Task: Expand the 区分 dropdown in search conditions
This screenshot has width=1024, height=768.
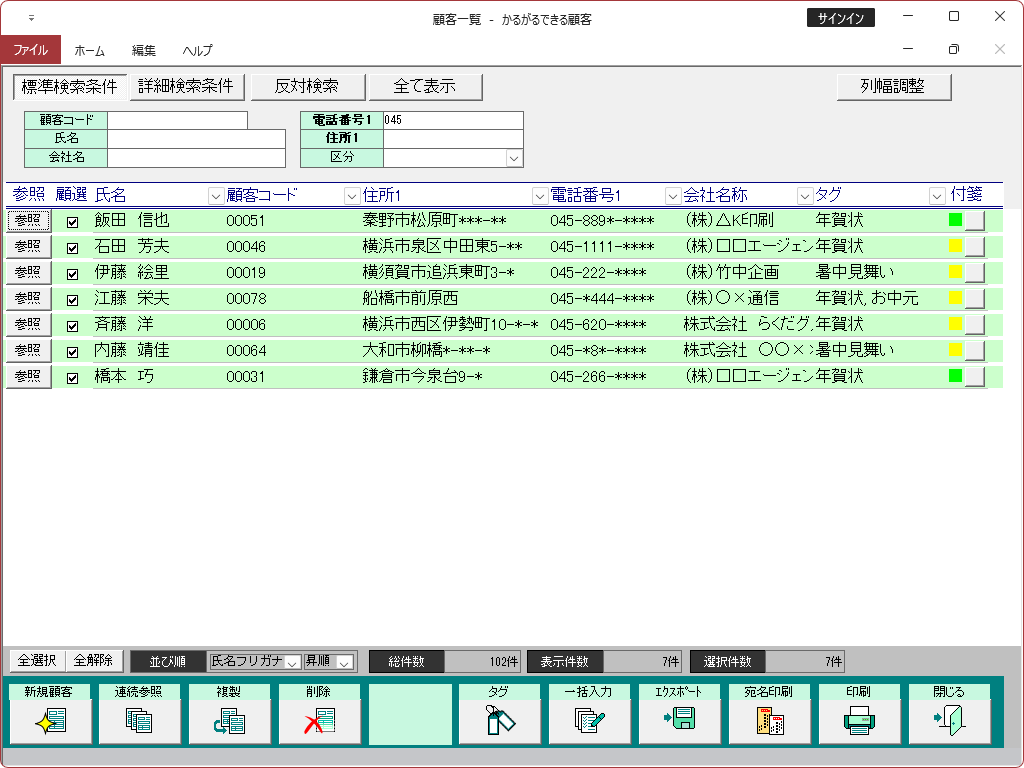Action: pos(514,158)
